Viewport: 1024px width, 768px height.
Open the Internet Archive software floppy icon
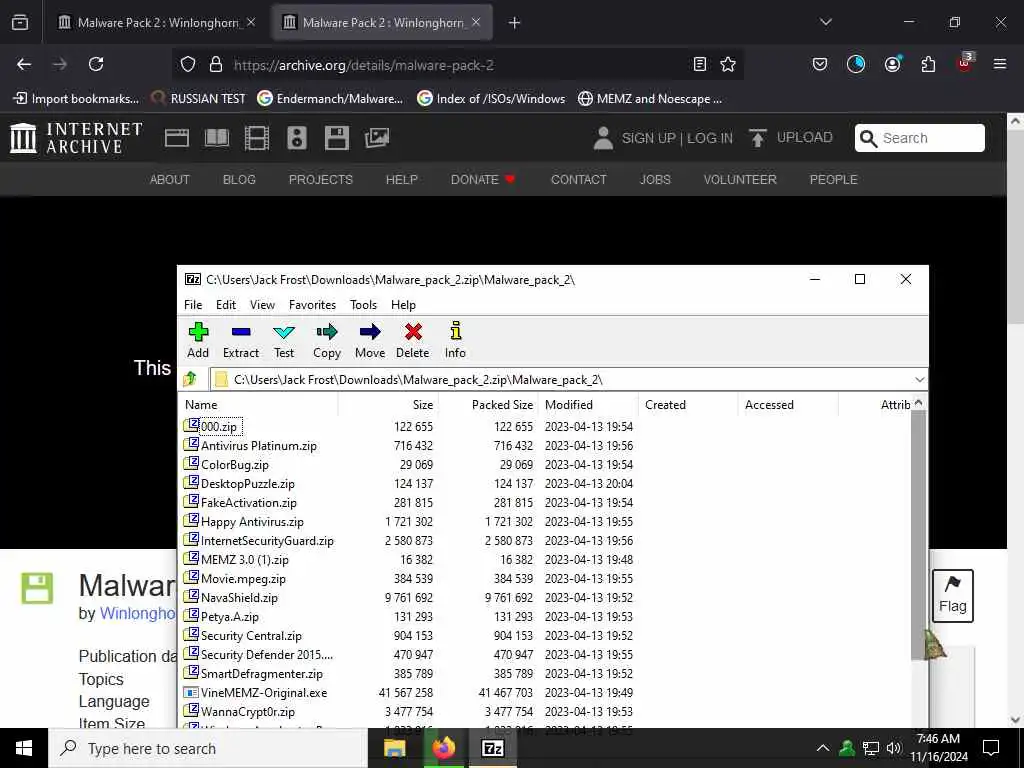click(x=336, y=138)
